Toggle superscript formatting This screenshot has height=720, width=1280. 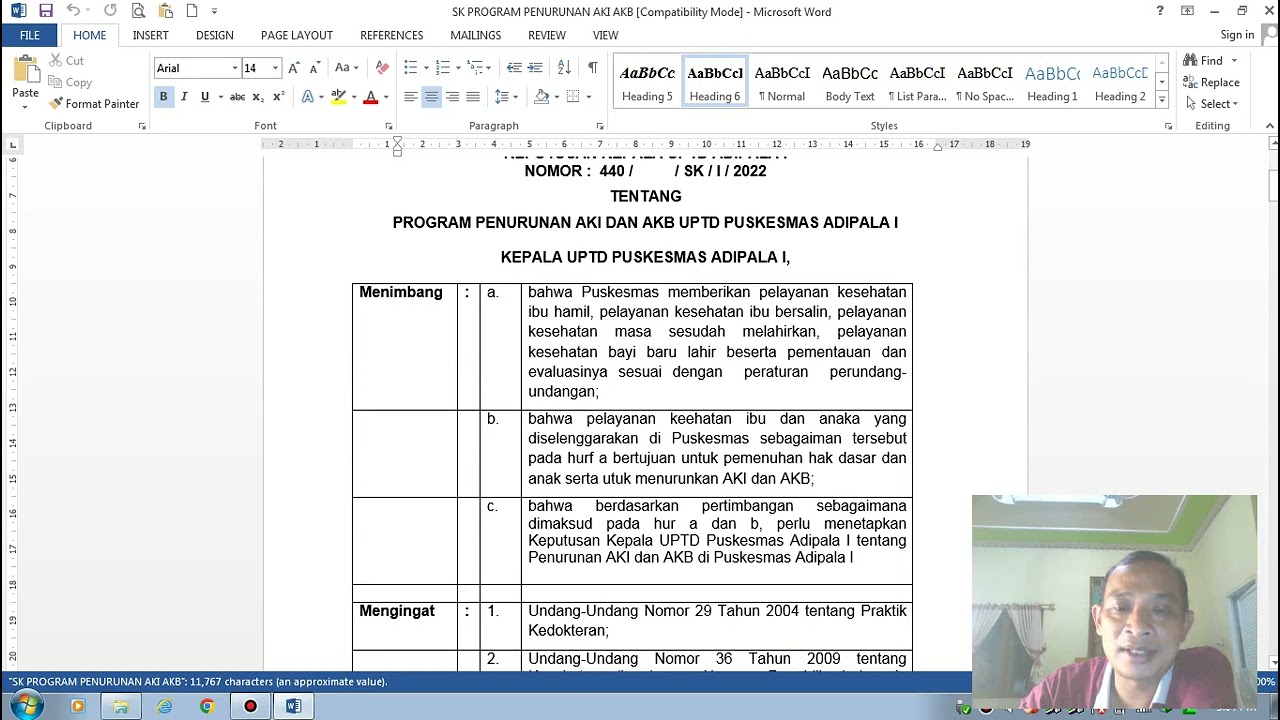point(279,97)
